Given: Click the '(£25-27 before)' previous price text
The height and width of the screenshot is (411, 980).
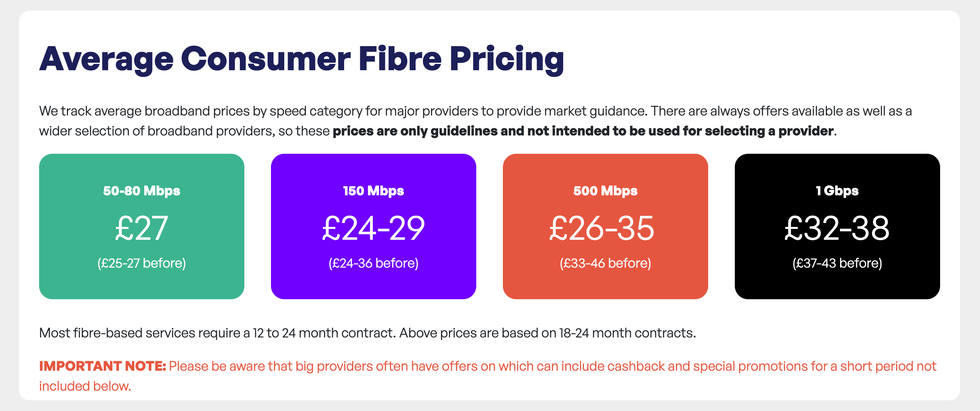Looking at the screenshot, I should point(141,264).
